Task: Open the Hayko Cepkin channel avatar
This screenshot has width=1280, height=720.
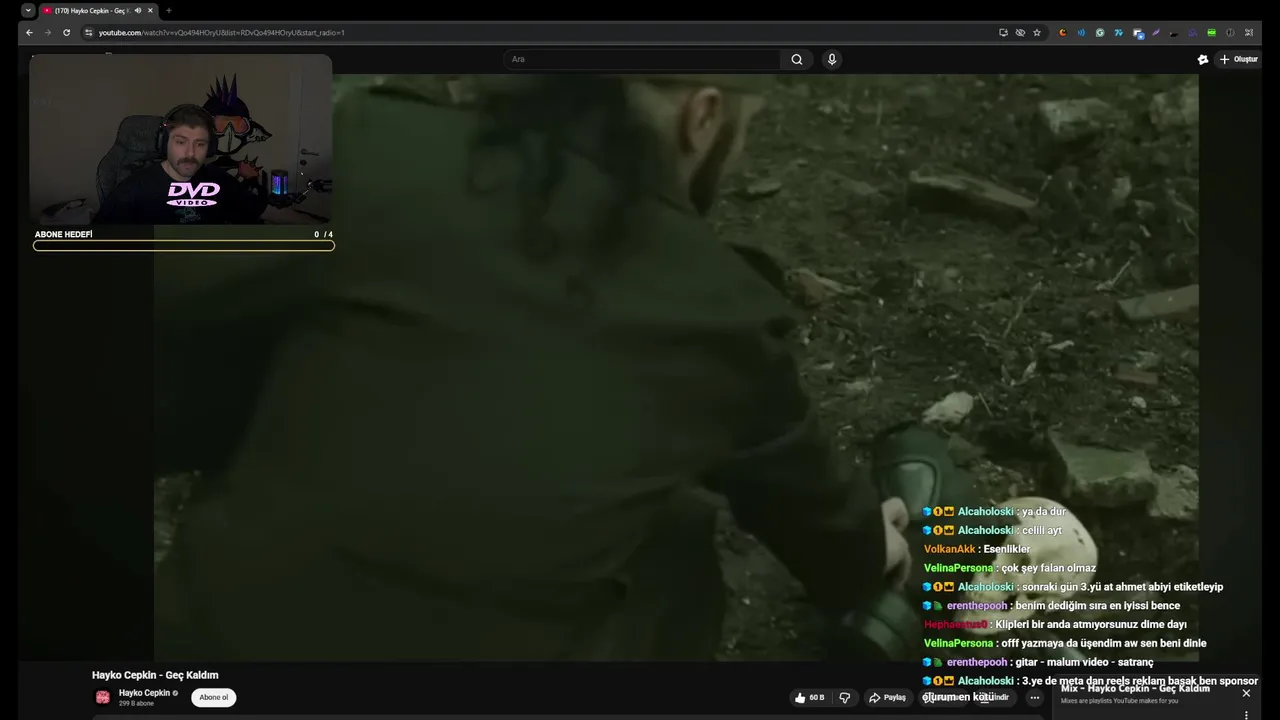Action: pos(102,697)
